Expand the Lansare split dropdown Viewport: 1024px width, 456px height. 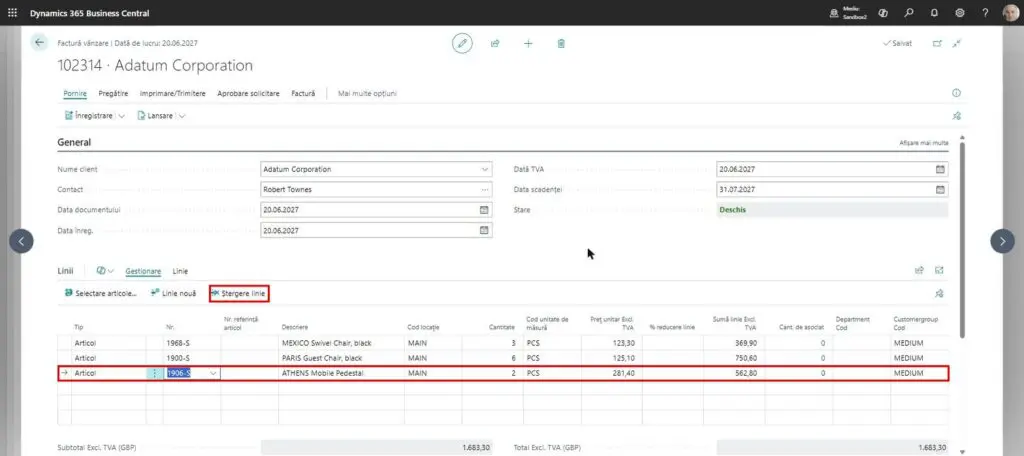(182, 116)
